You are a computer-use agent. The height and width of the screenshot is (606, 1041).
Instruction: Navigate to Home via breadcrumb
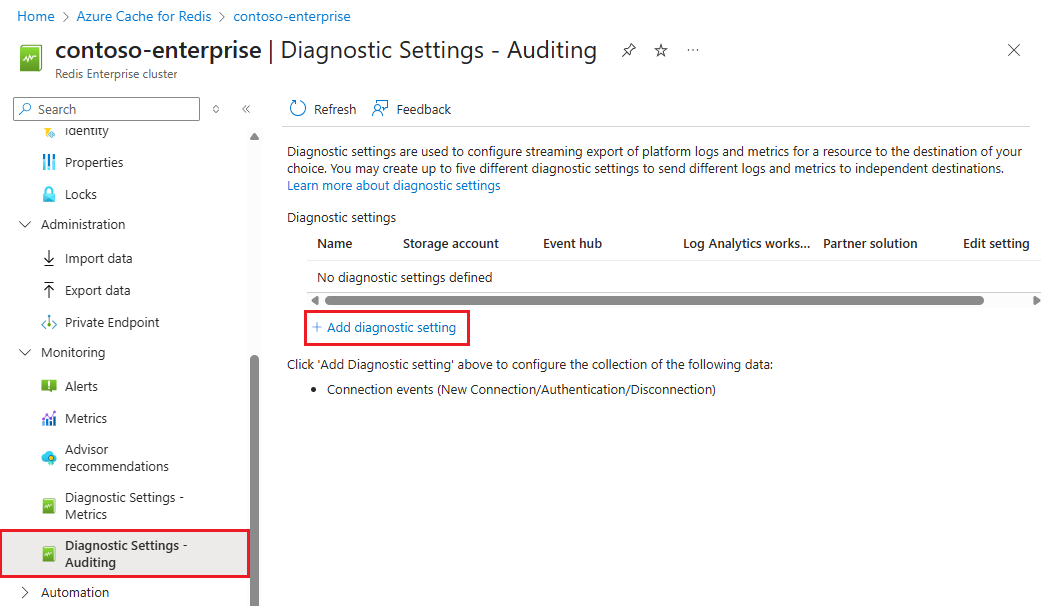point(35,16)
